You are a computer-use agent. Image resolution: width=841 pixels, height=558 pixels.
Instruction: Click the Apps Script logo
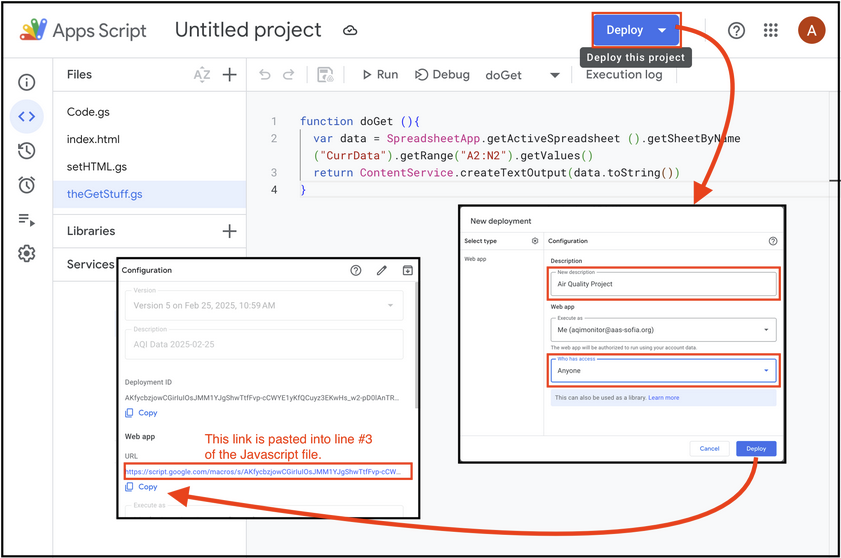point(83,30)
